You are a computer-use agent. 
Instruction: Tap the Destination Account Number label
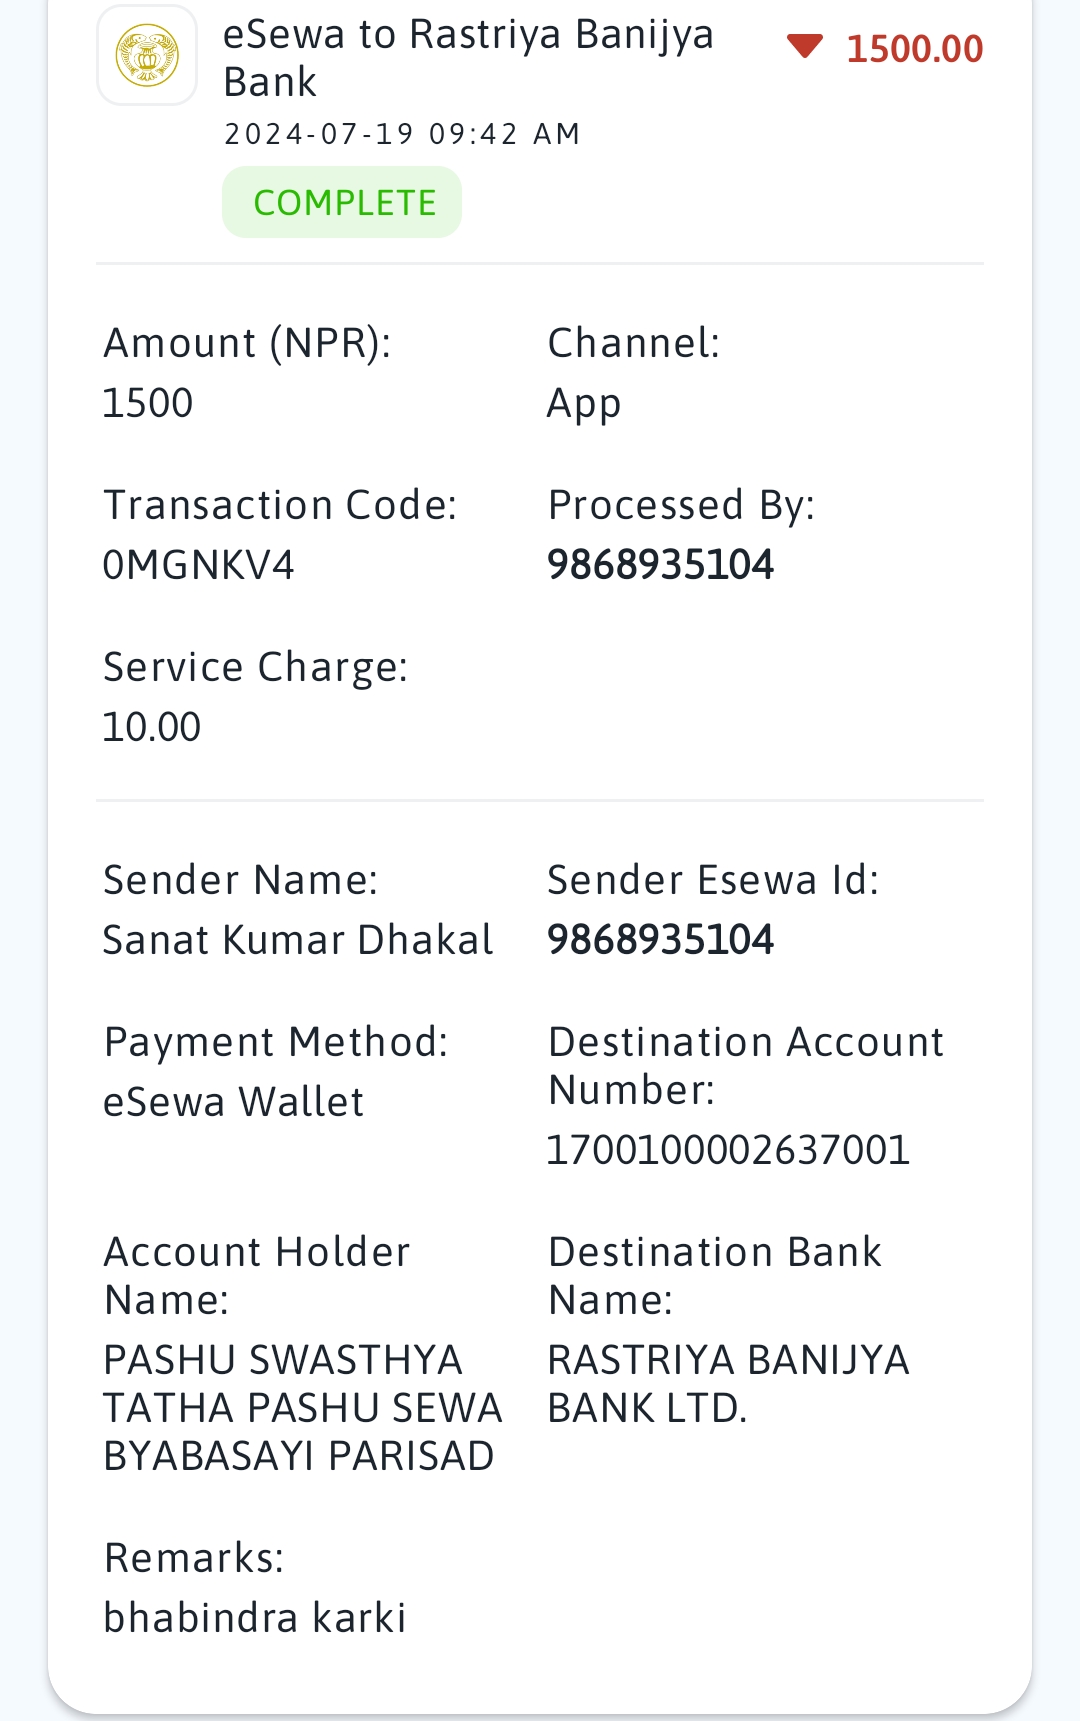[746, 1066]
